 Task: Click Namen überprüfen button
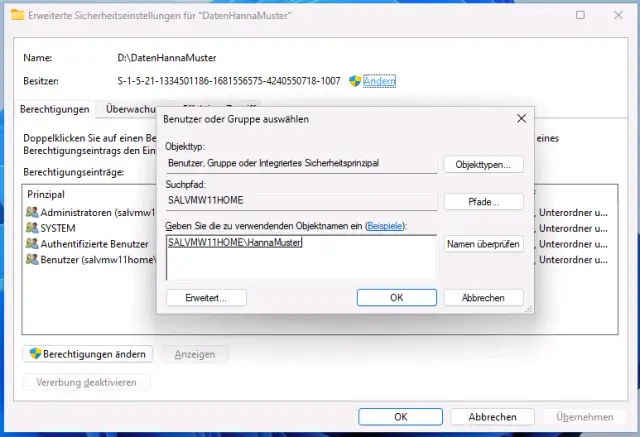[x=483, y=244]
